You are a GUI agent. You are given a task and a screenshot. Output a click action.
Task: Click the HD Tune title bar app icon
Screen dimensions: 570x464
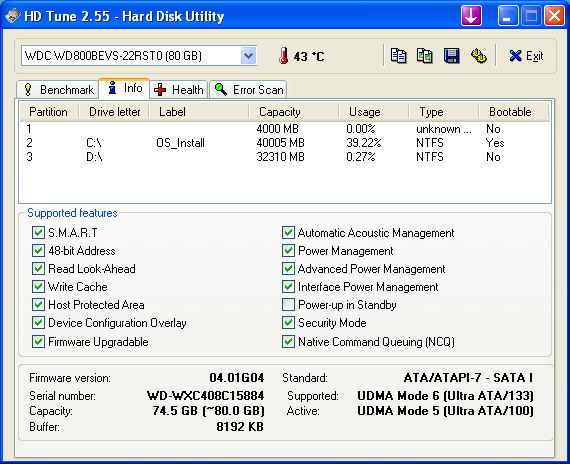12,16
